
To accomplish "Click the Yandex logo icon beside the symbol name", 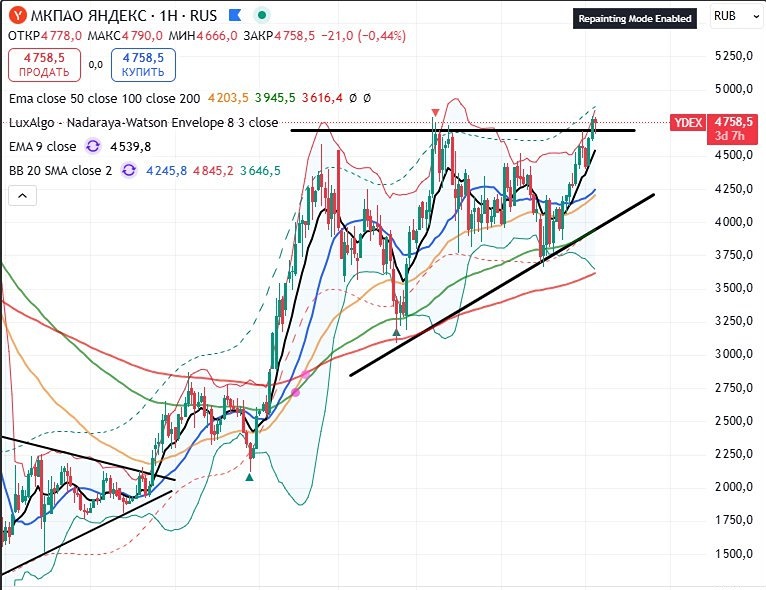I will 17,16.
